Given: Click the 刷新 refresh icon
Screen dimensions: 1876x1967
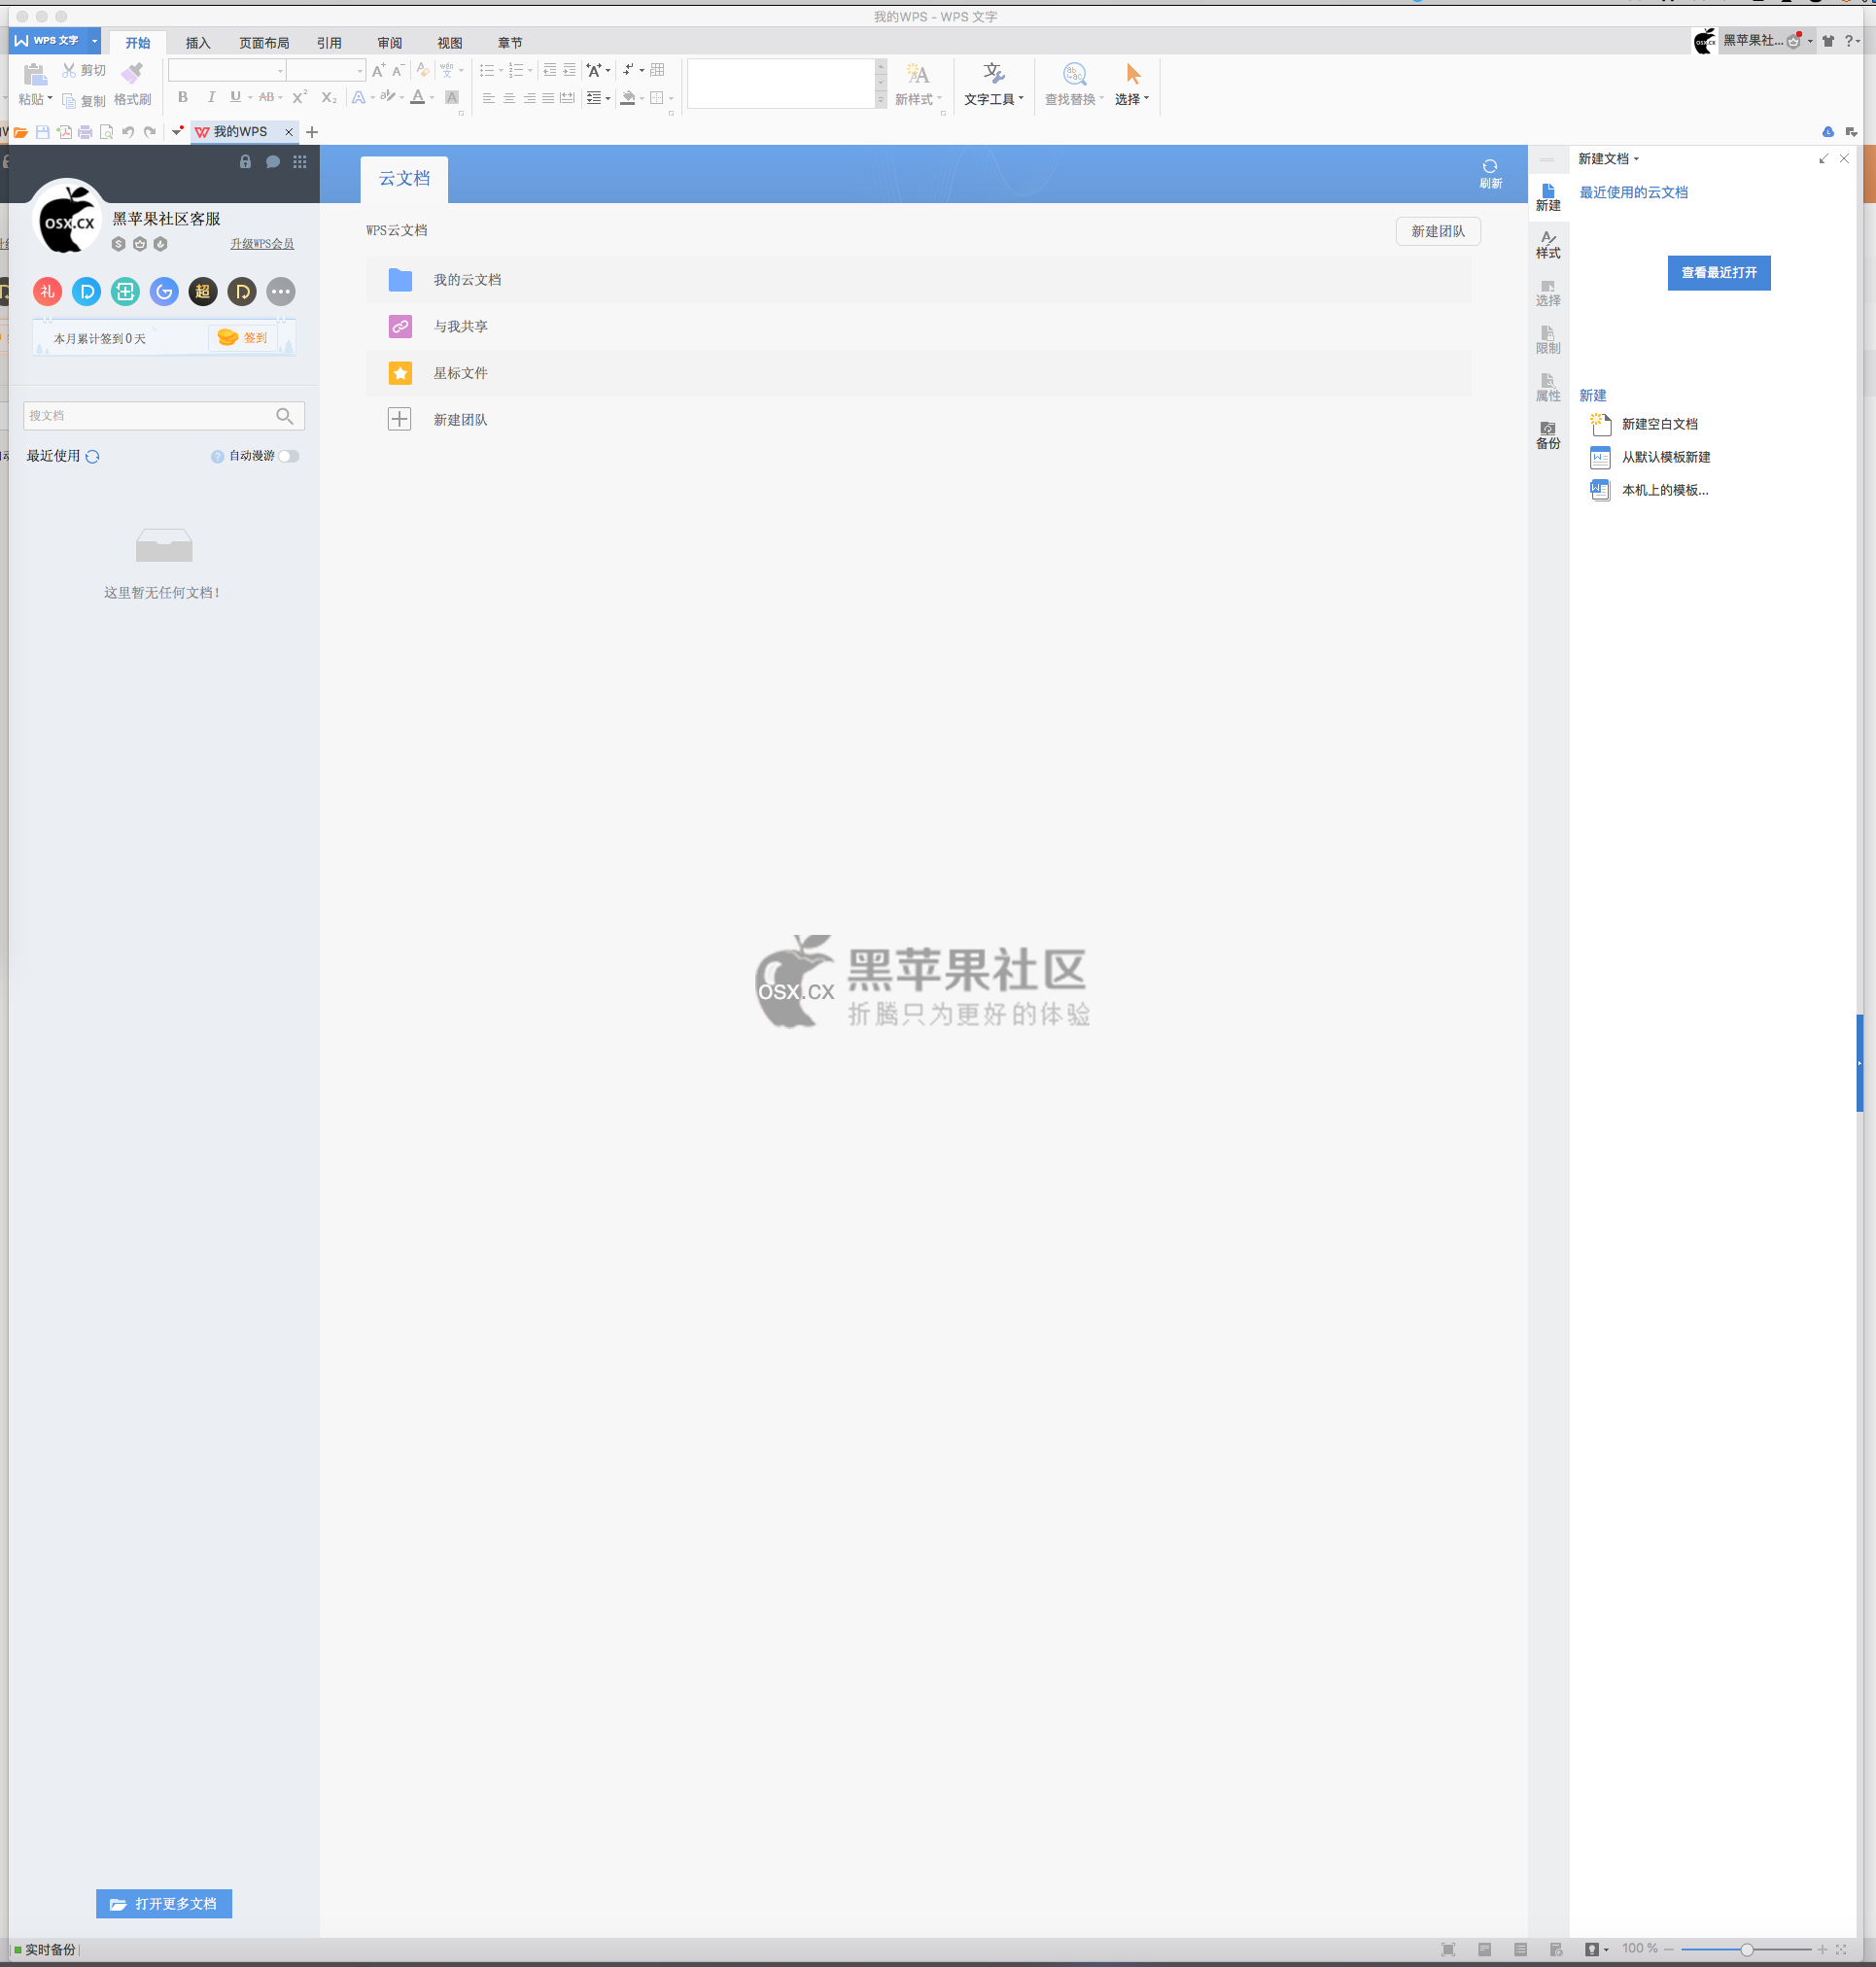Looking at the screenshot, I should [x=1490, y=166].
